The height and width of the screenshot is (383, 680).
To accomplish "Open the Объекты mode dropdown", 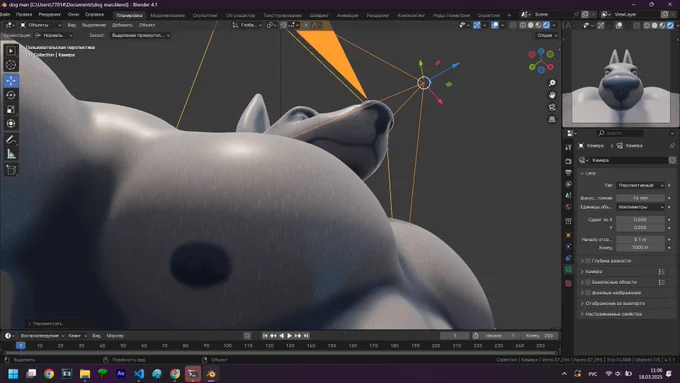I will (40, 25).
